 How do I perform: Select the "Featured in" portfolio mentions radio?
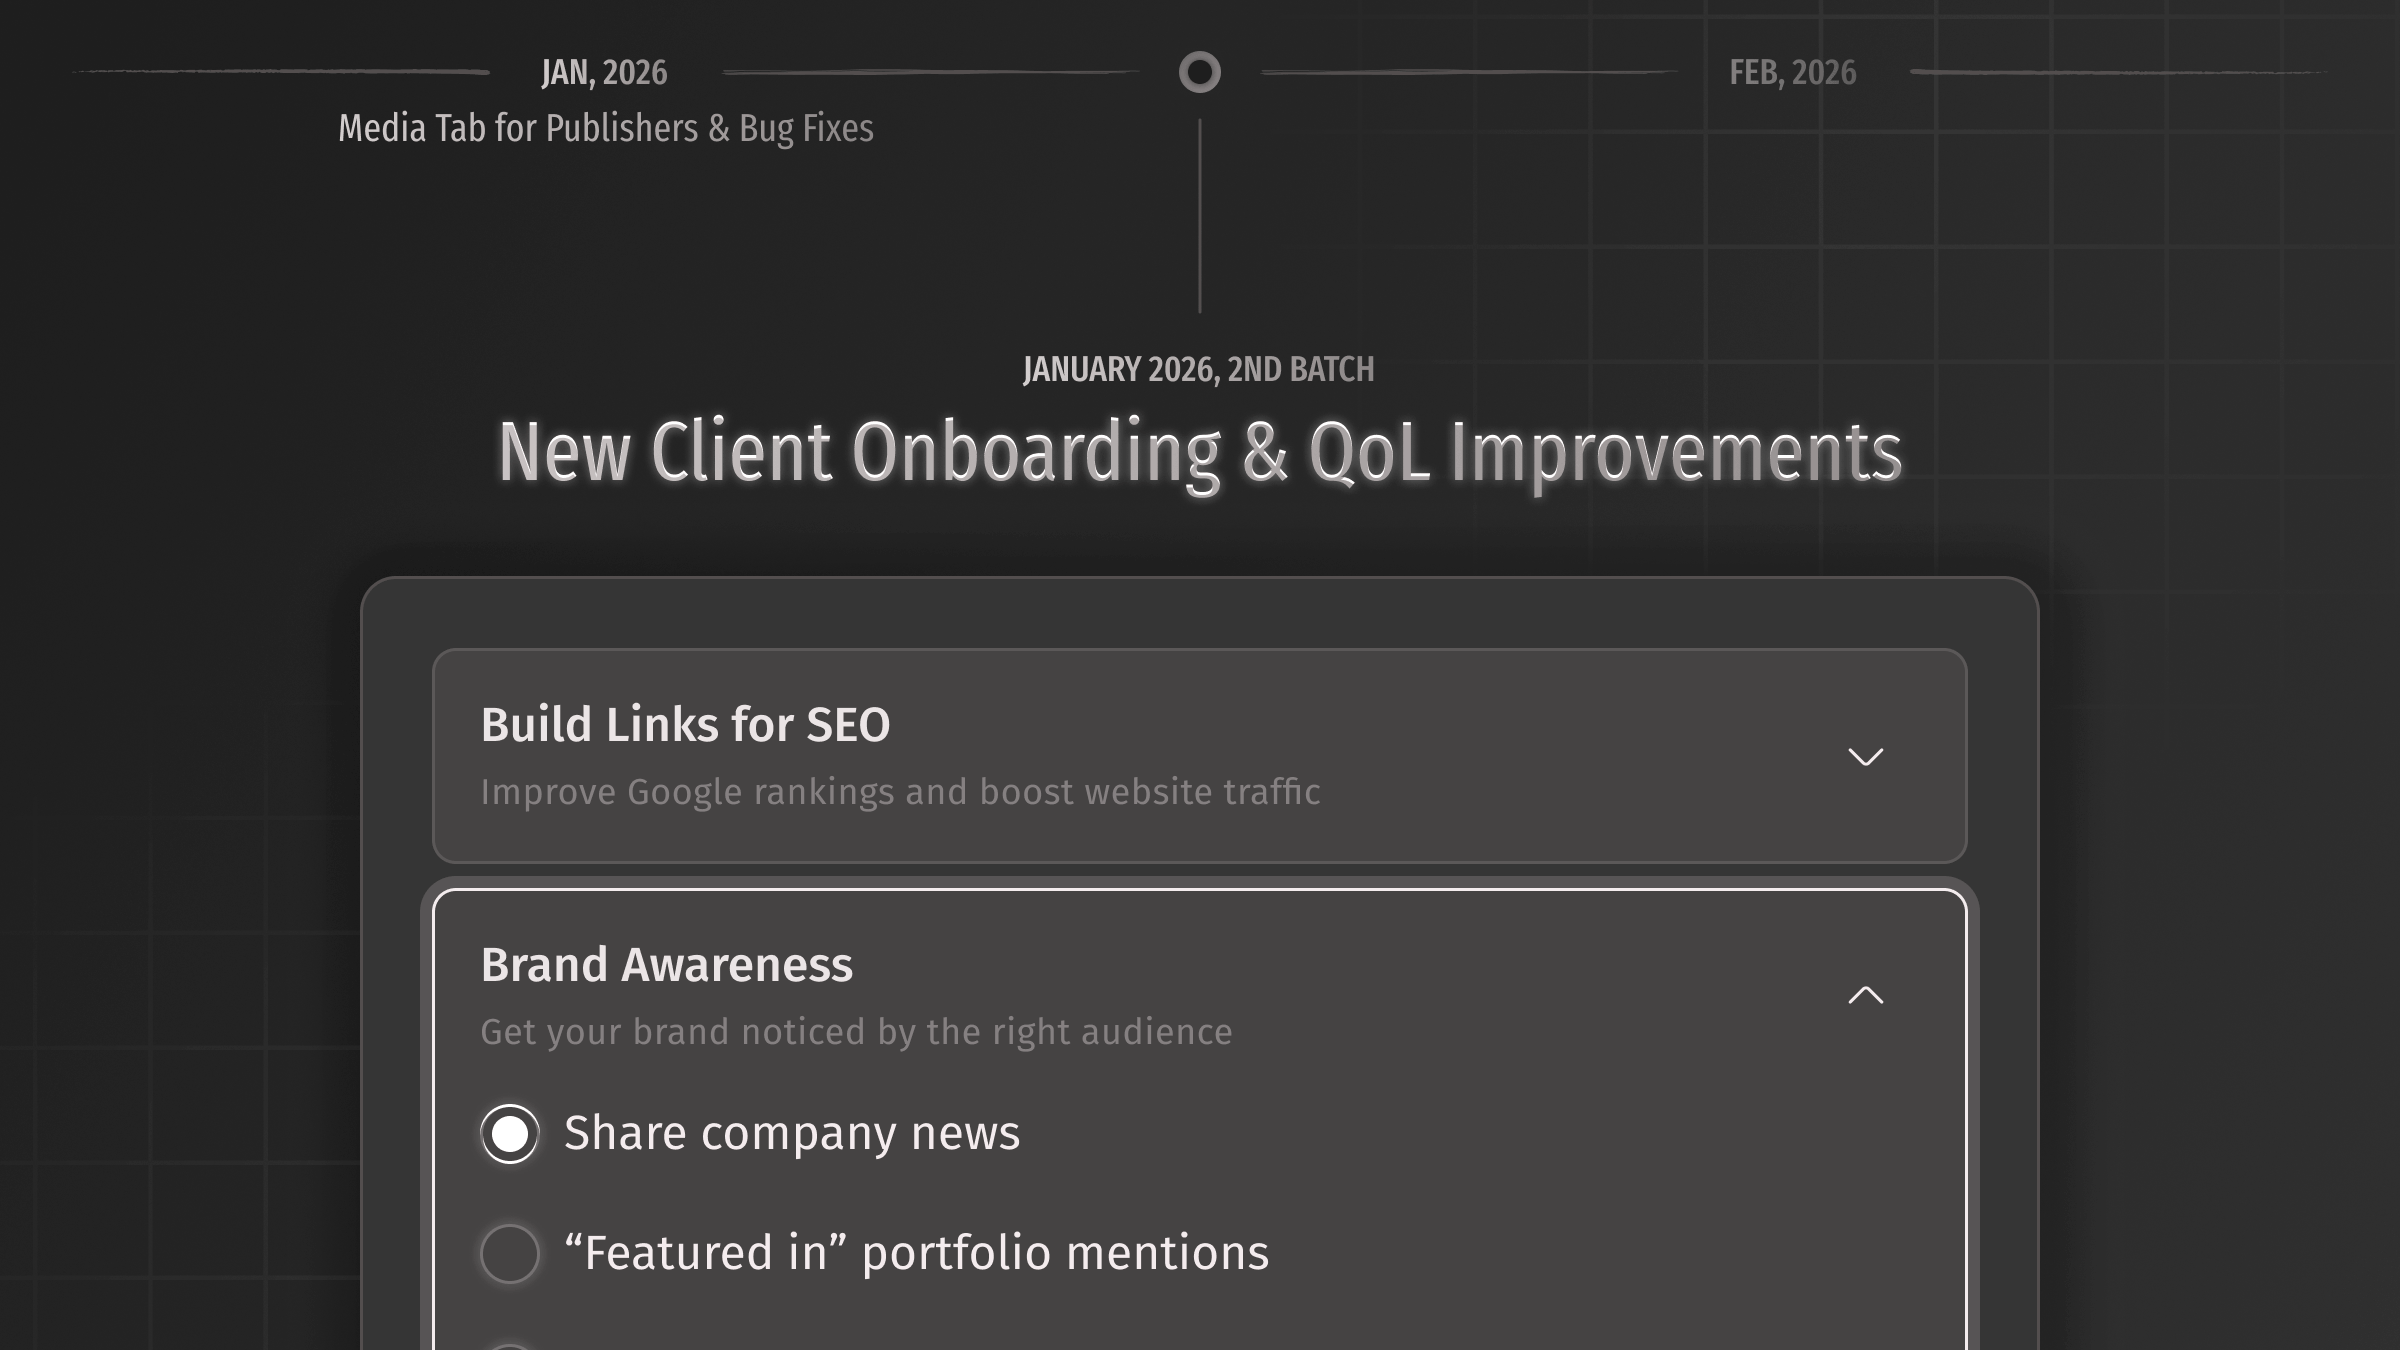click(510, 1254)
